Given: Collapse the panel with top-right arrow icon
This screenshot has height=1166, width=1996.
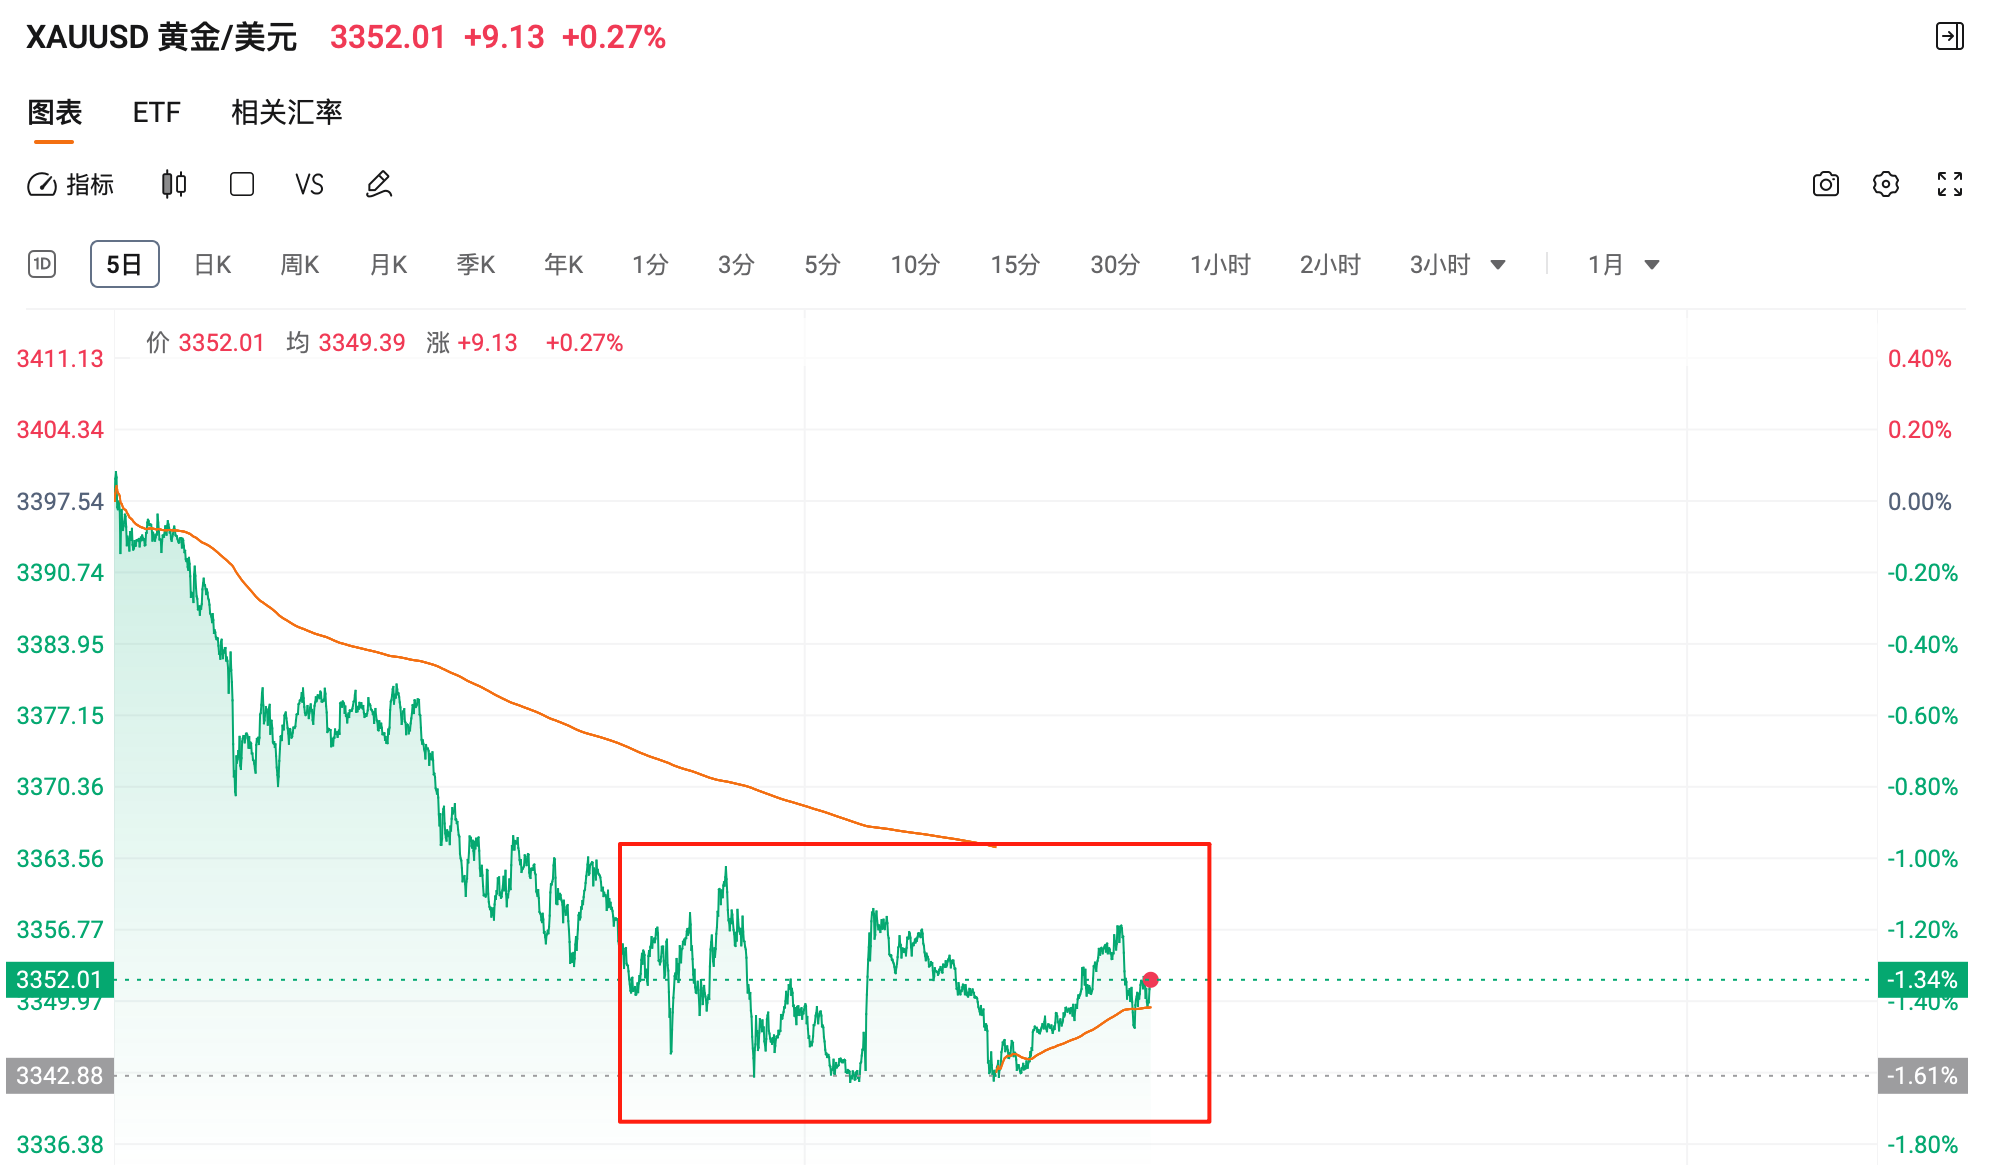Looking at the screenshot, I should click(1949, 37).
